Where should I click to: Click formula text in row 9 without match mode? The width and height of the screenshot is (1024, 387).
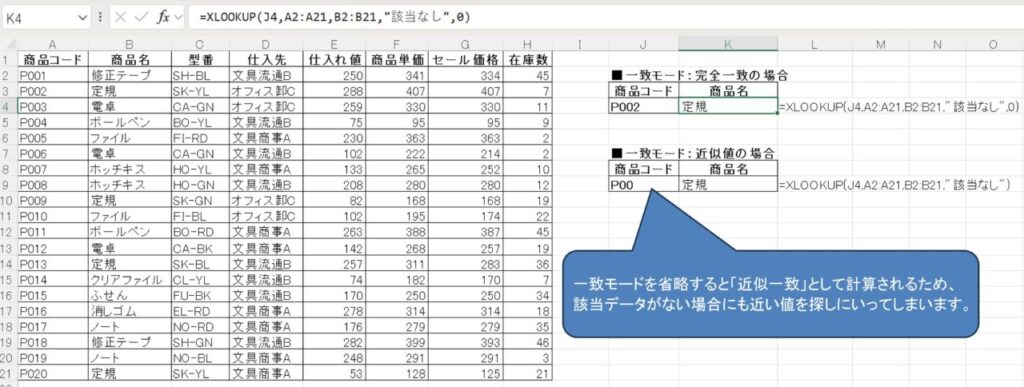coord(895,185)
